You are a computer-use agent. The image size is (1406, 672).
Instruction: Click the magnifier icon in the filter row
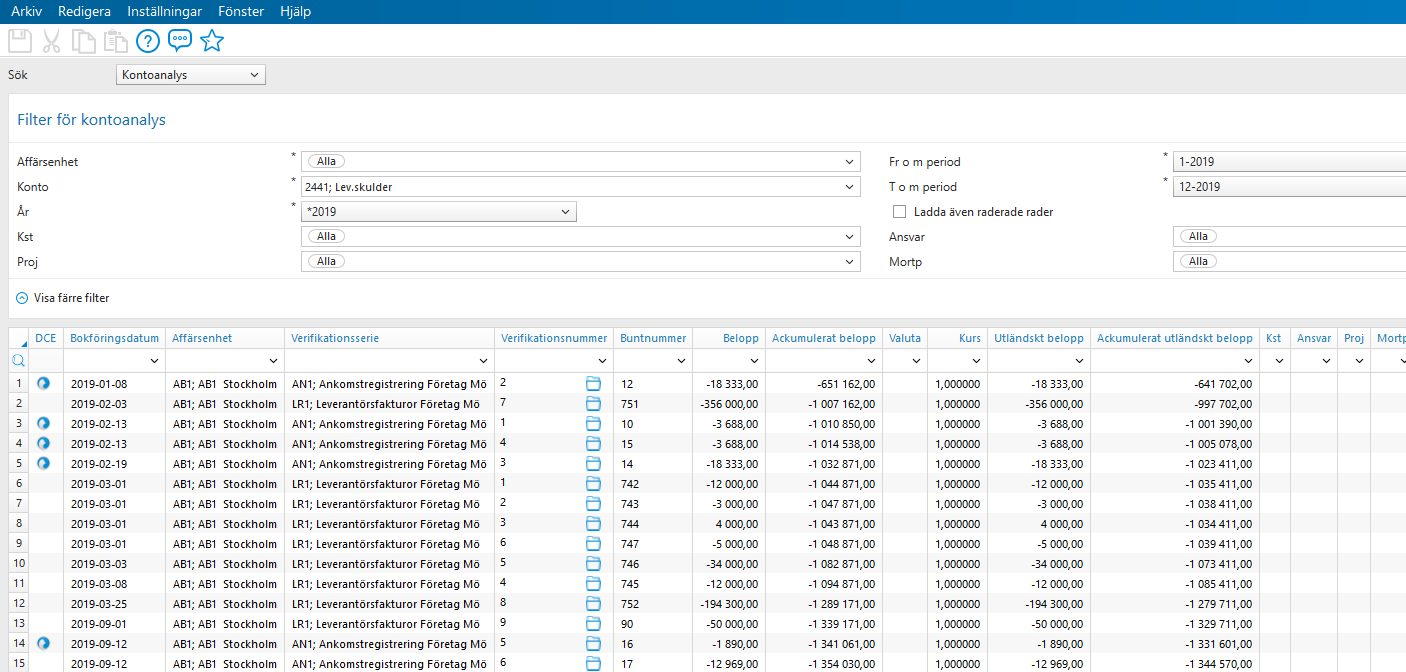(x=18, y=359)
